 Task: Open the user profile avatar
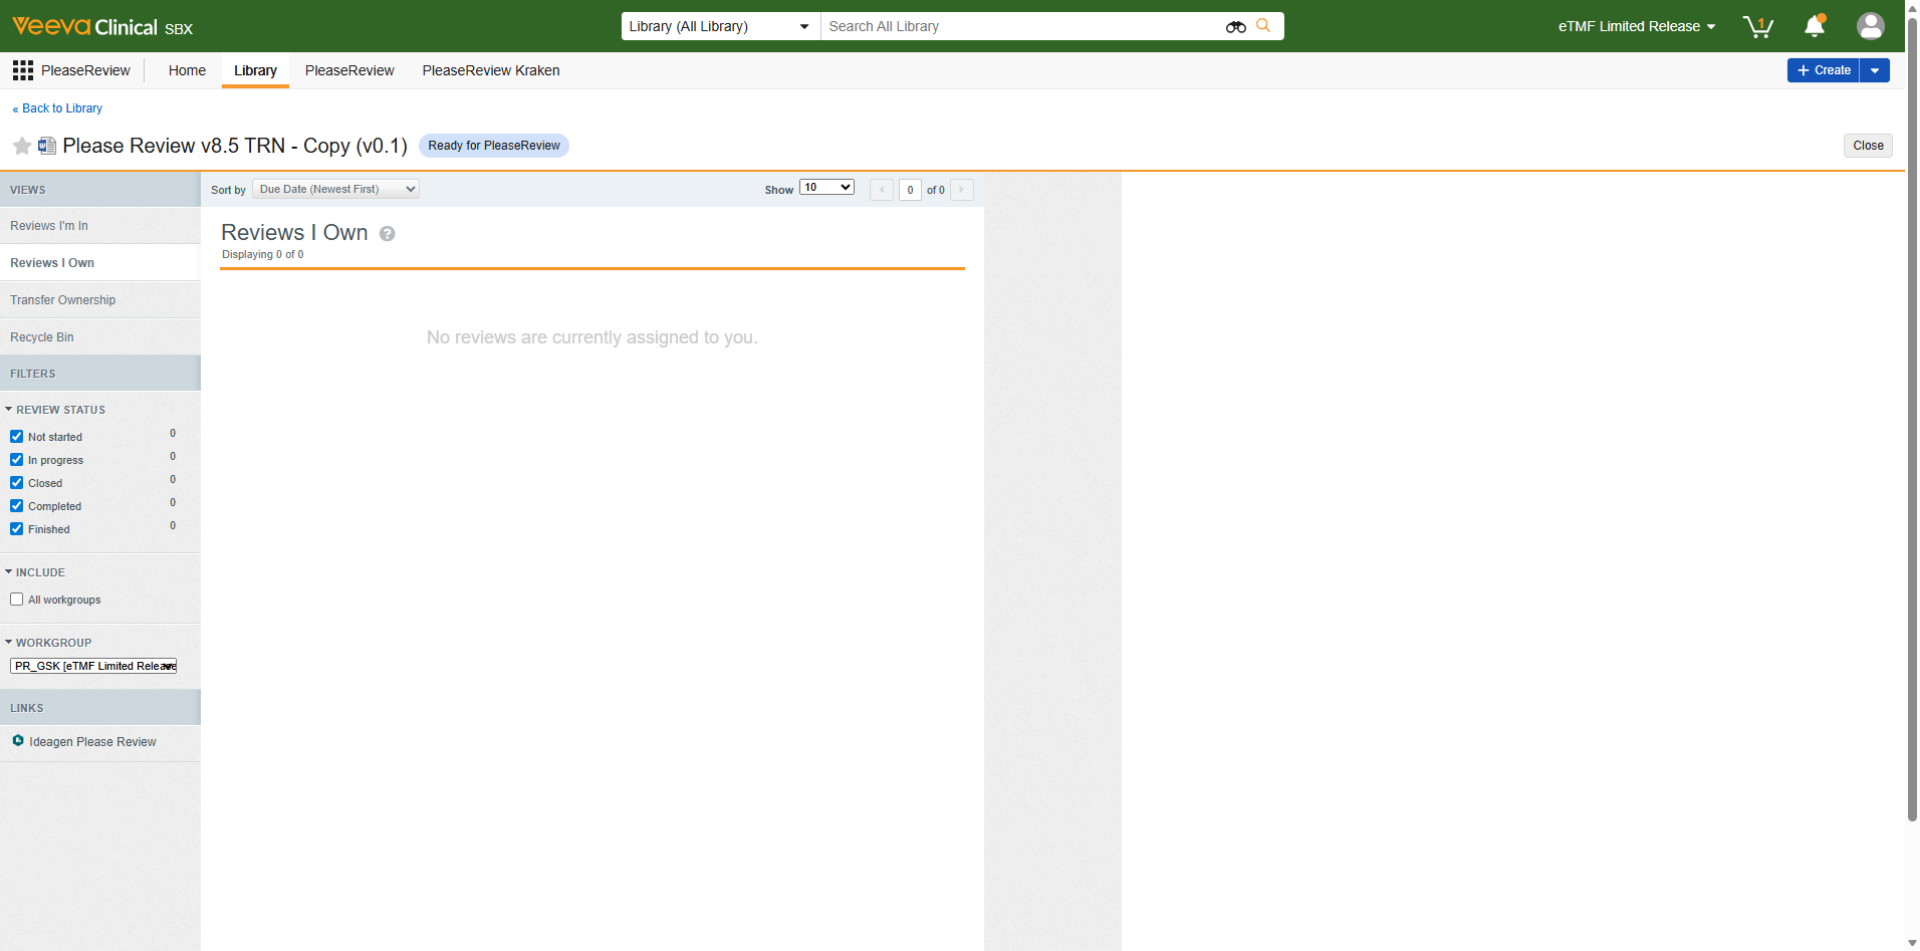pos(1870,26)
